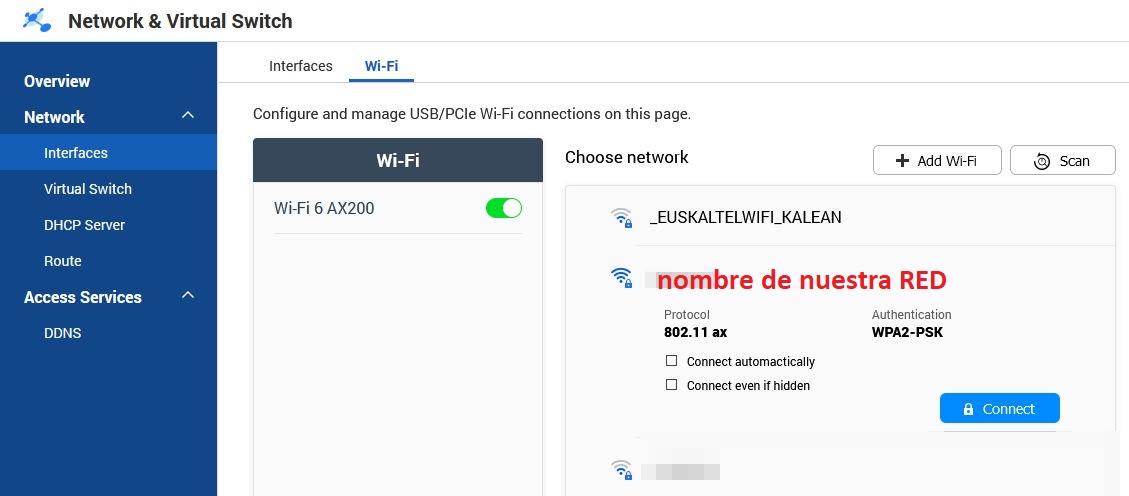The width and height of the screenshot is (1129, 496).
Task: Click the _EUSKALTELWIFI_KALEAN Wi-Fi signal icon
Action: tap(622, 217)
